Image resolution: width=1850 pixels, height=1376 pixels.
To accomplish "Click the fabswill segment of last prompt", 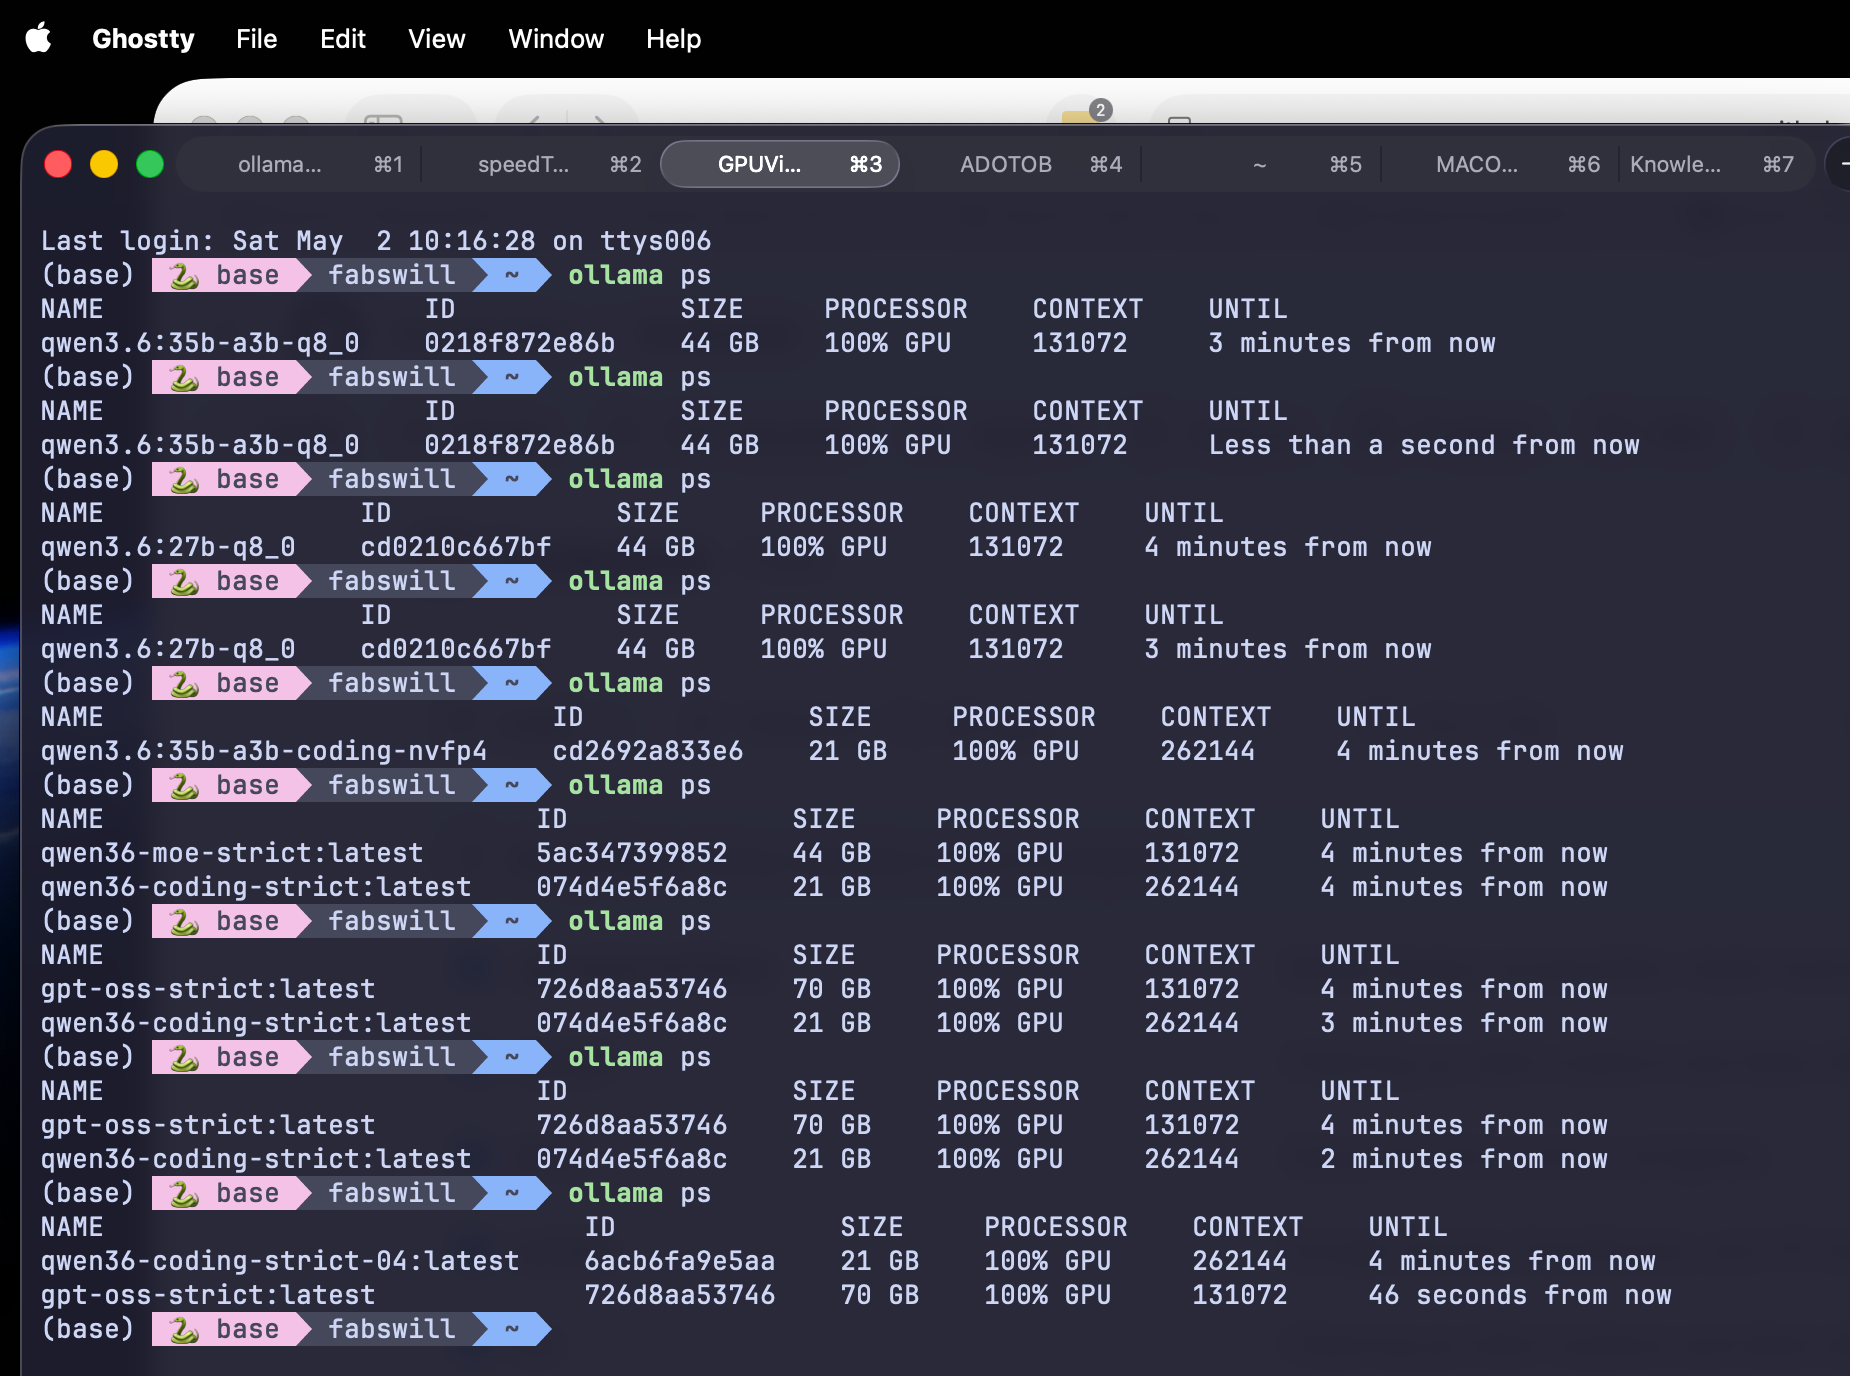I will 392,1329.
